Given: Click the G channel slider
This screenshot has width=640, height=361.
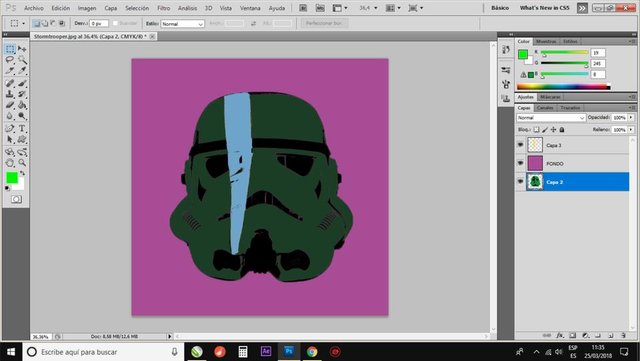Looking at the screenshot, I should [x=564, y=63].
